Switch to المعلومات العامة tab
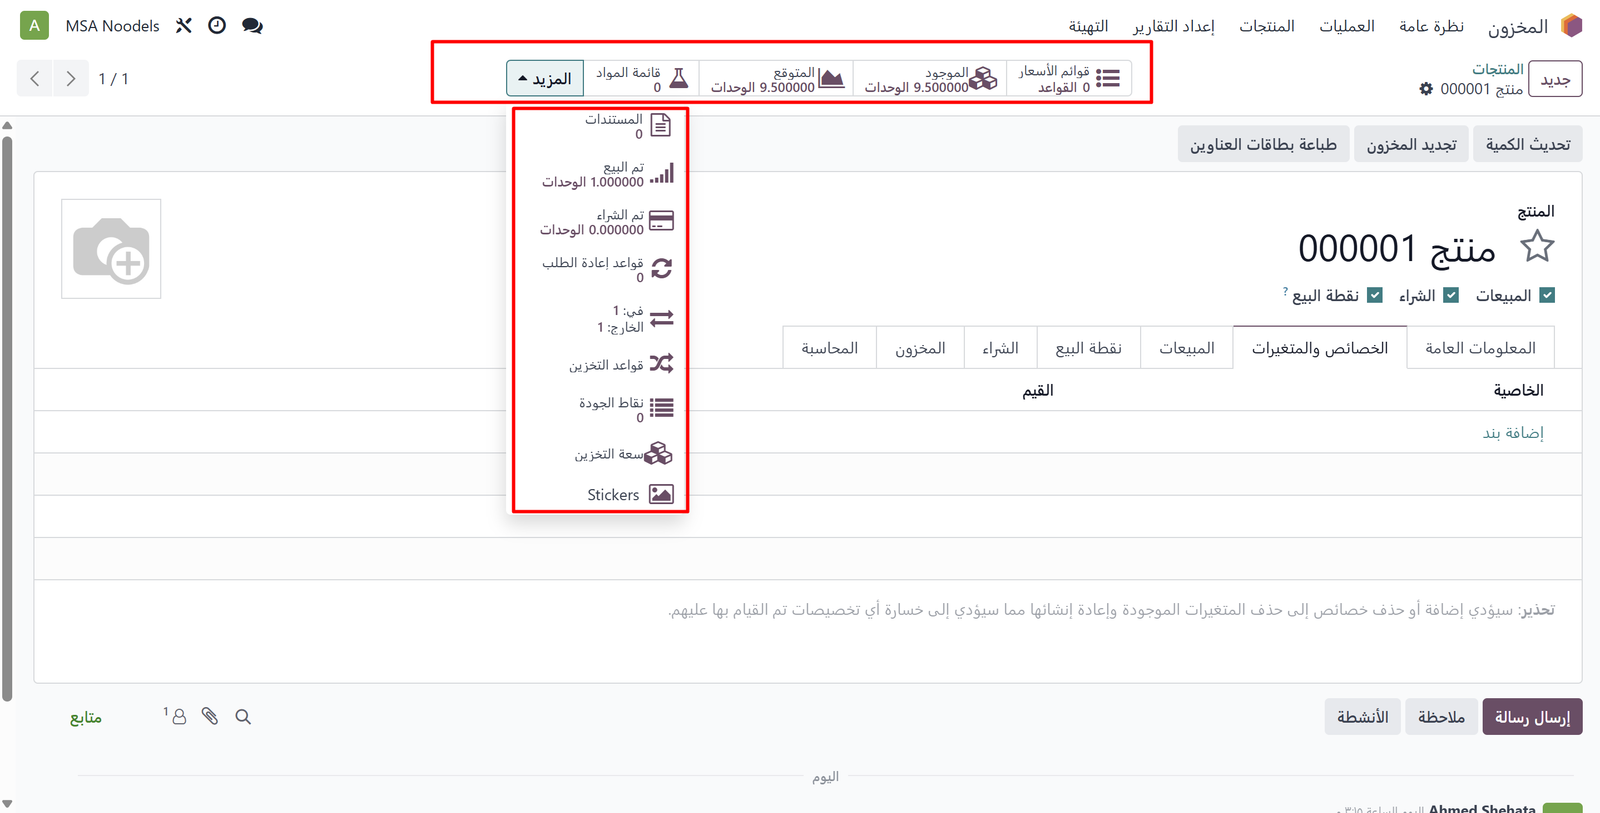Image resolution: width=1600 pixels, height=813 pixels. 1480,347
